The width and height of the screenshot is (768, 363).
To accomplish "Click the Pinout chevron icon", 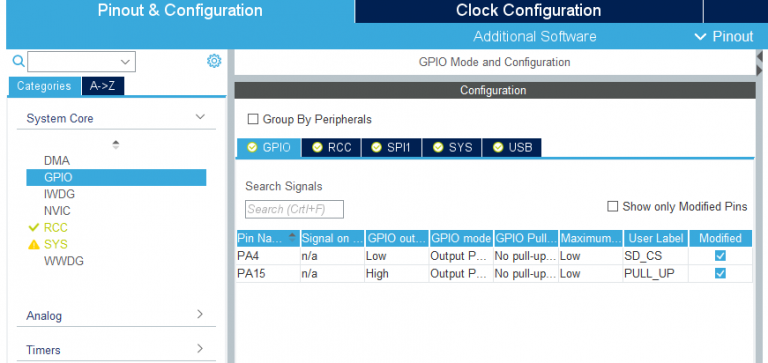I will (701, 37).
